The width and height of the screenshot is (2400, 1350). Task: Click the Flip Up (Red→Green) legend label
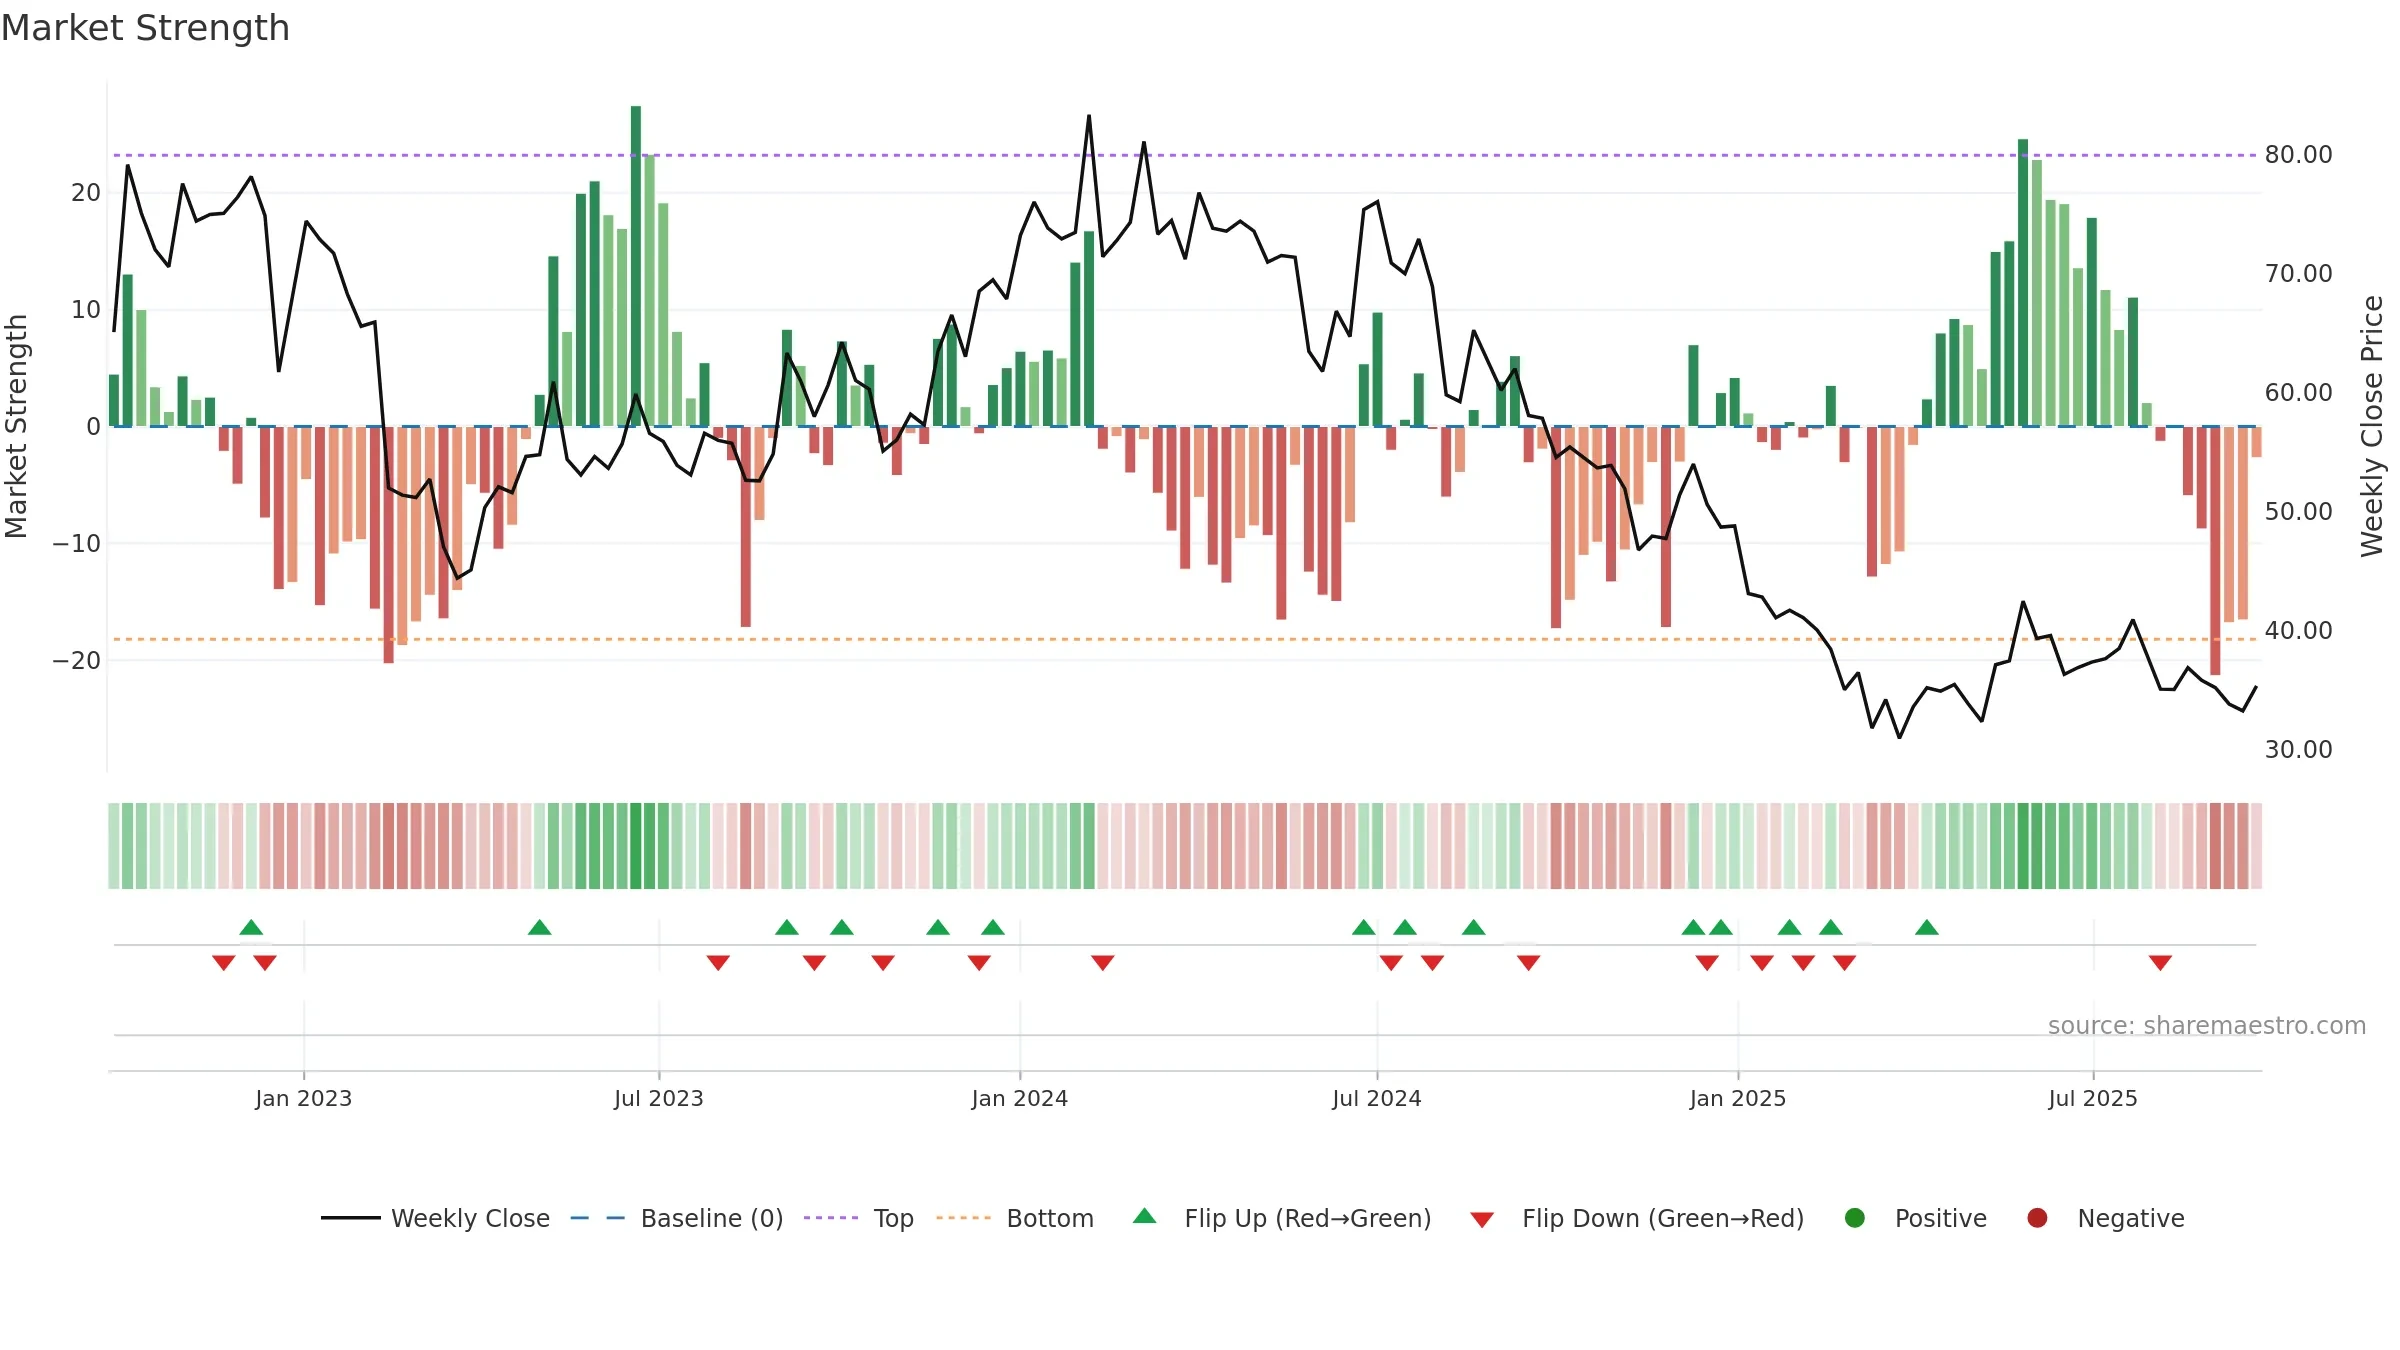(1308, 1218)
